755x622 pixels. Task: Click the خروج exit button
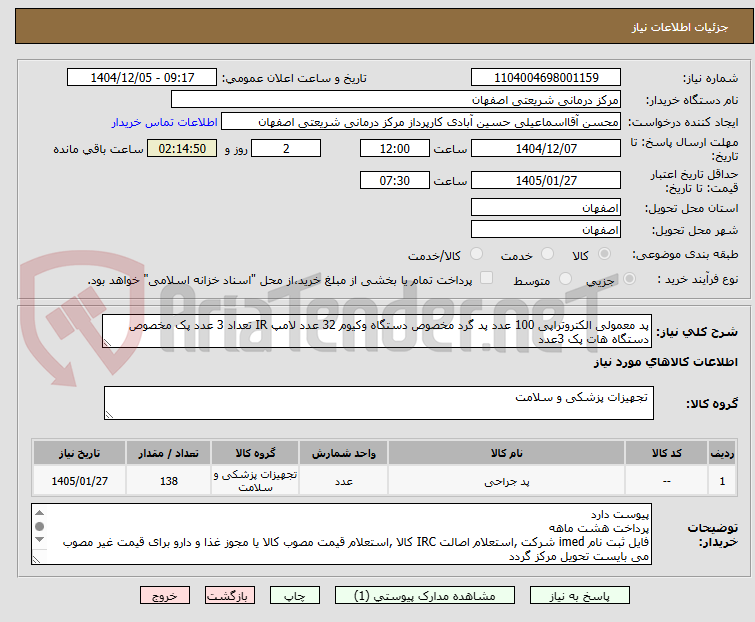[x=165, y=596]
